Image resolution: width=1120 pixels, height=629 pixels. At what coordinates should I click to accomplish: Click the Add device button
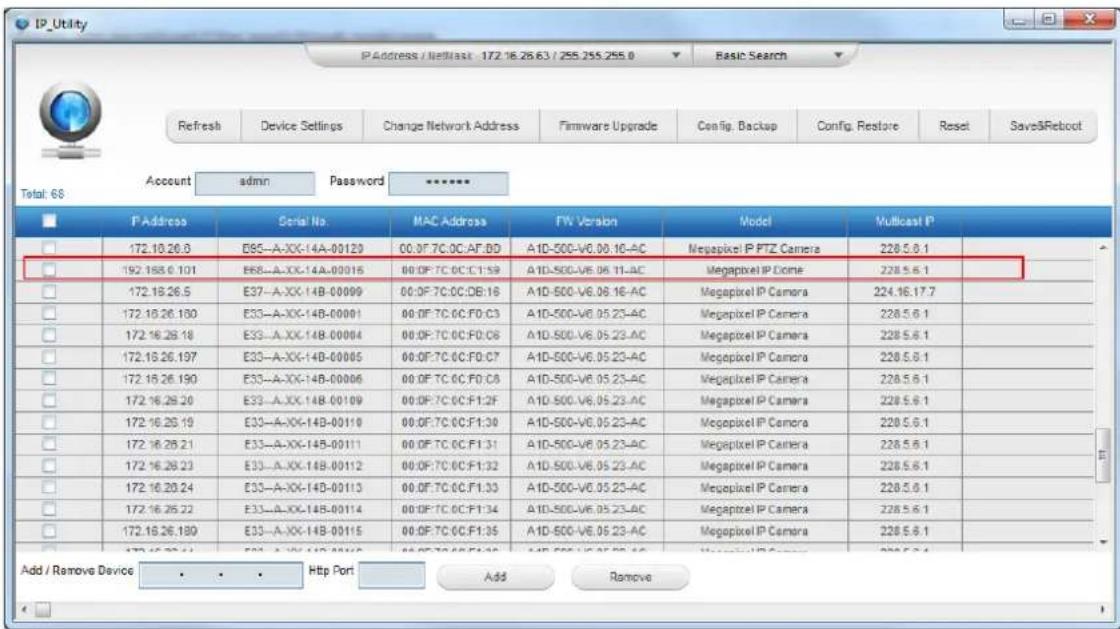(495, 577)
